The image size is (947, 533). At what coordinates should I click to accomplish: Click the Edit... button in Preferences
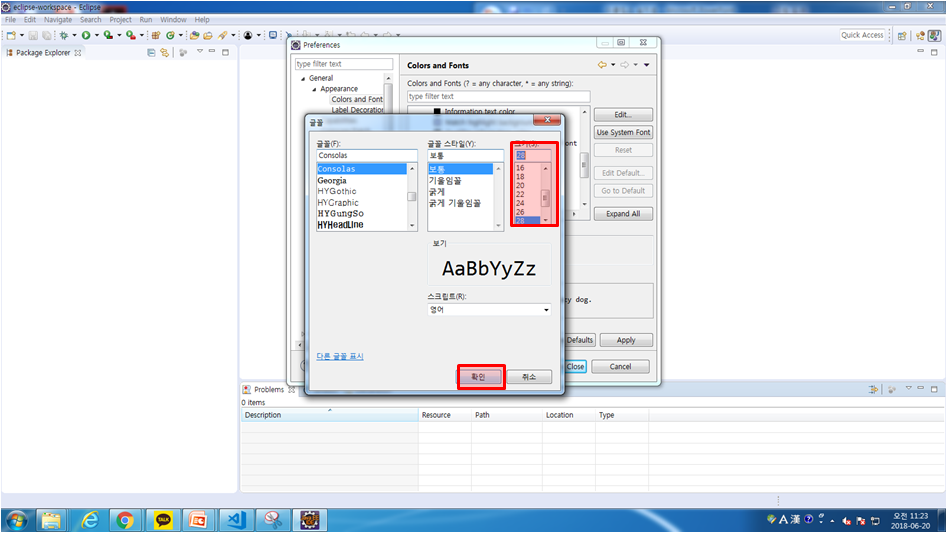[x=623, y=115]
